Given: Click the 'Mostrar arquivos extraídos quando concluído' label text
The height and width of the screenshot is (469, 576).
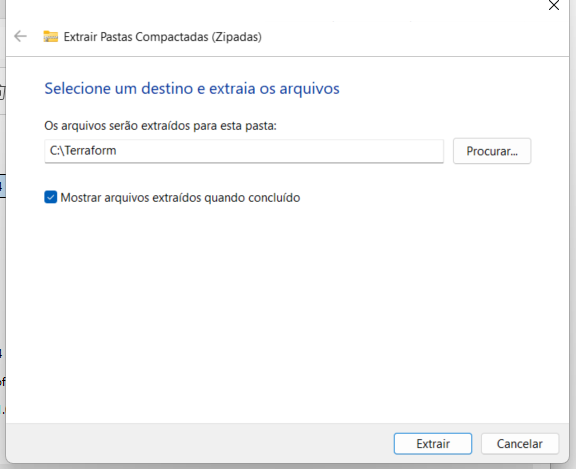Looking at the screenshot, I should click(180, 198).
